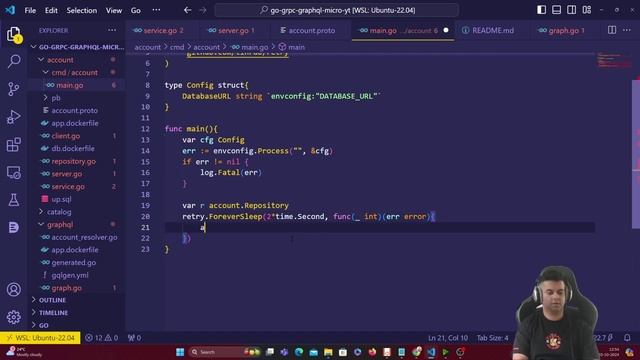Open Source Control view

[13, 89]
